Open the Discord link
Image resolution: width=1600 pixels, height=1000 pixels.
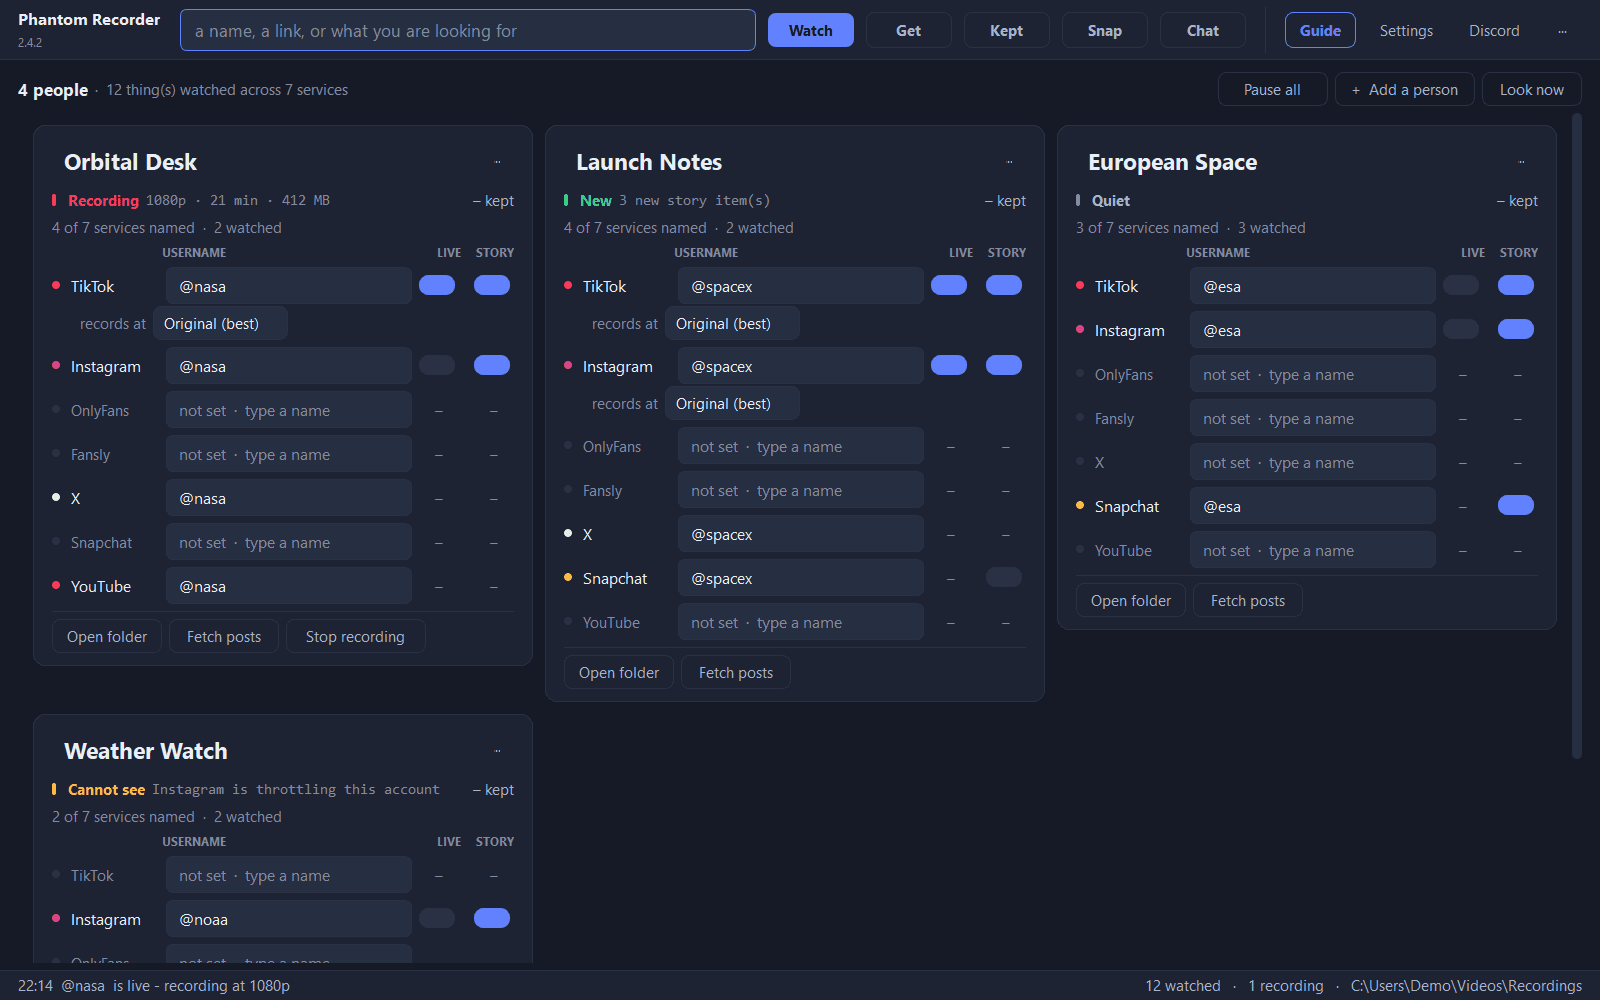[x=1494, y=31]
